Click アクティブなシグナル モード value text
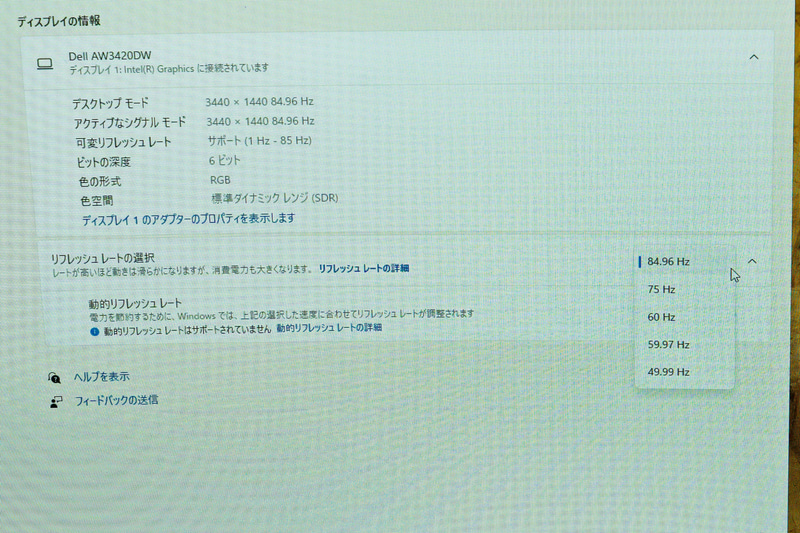The height and width of the screenshot is (533, 800). click(x=260, y=121)
